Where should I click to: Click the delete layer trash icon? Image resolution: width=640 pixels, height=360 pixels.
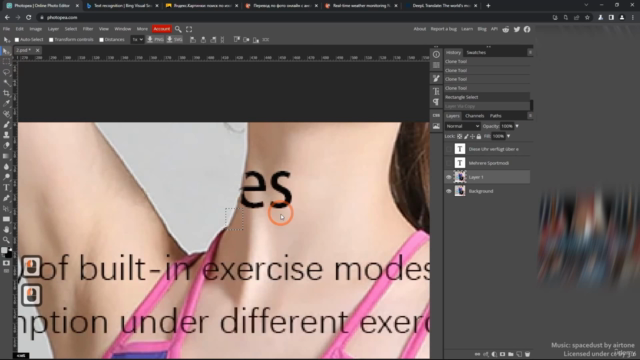[527, 354]
